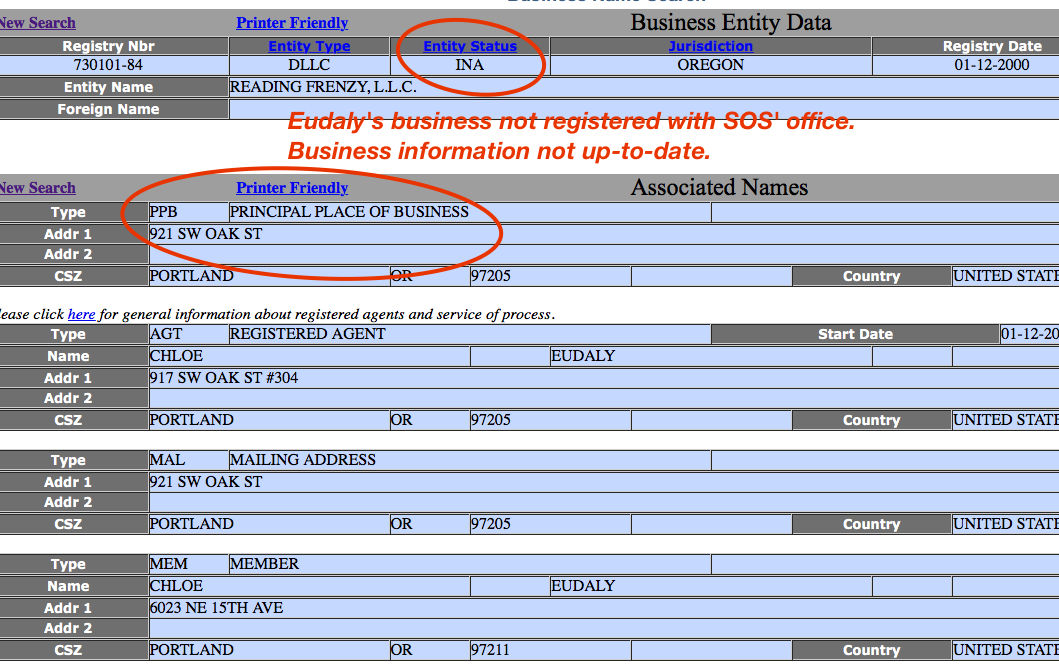Select entity name READING FRENZY, L.L.C.
Screen dimensions: 1059x672
coord(323,86)
